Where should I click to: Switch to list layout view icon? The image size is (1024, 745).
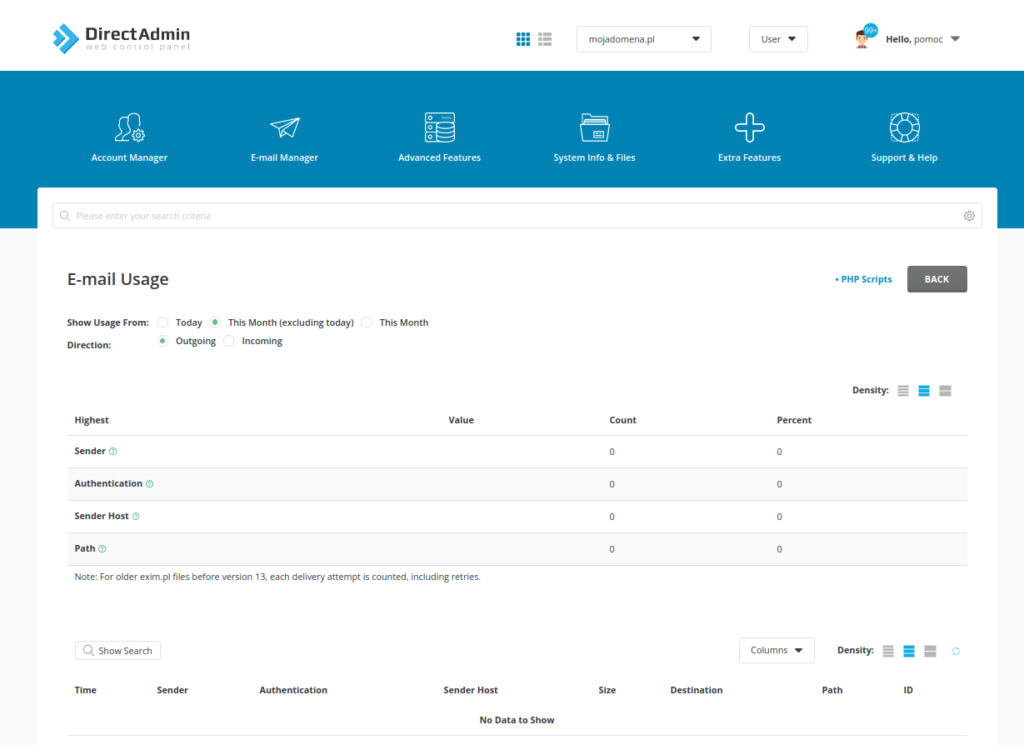pyautogui.click(x=545, y=39)
